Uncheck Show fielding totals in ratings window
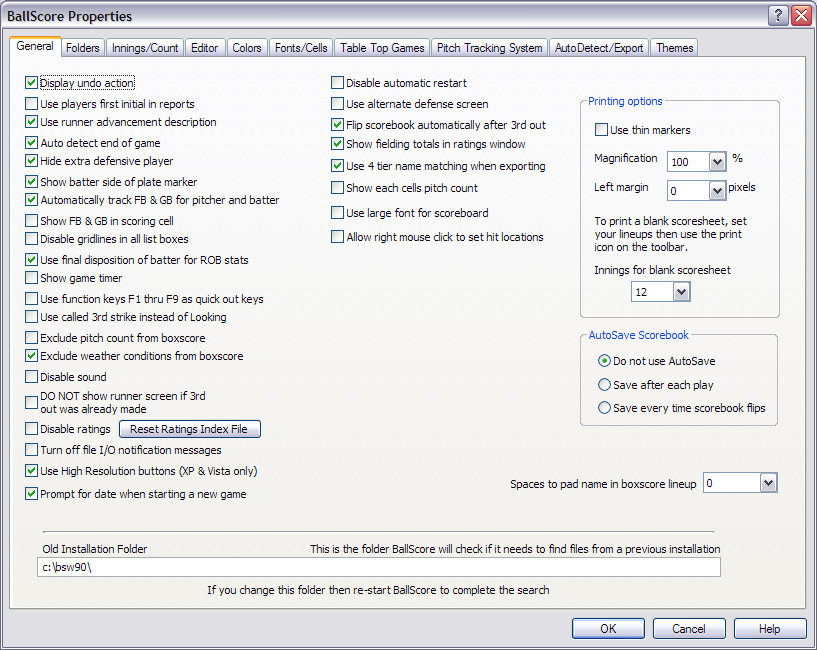 [337, 144]
